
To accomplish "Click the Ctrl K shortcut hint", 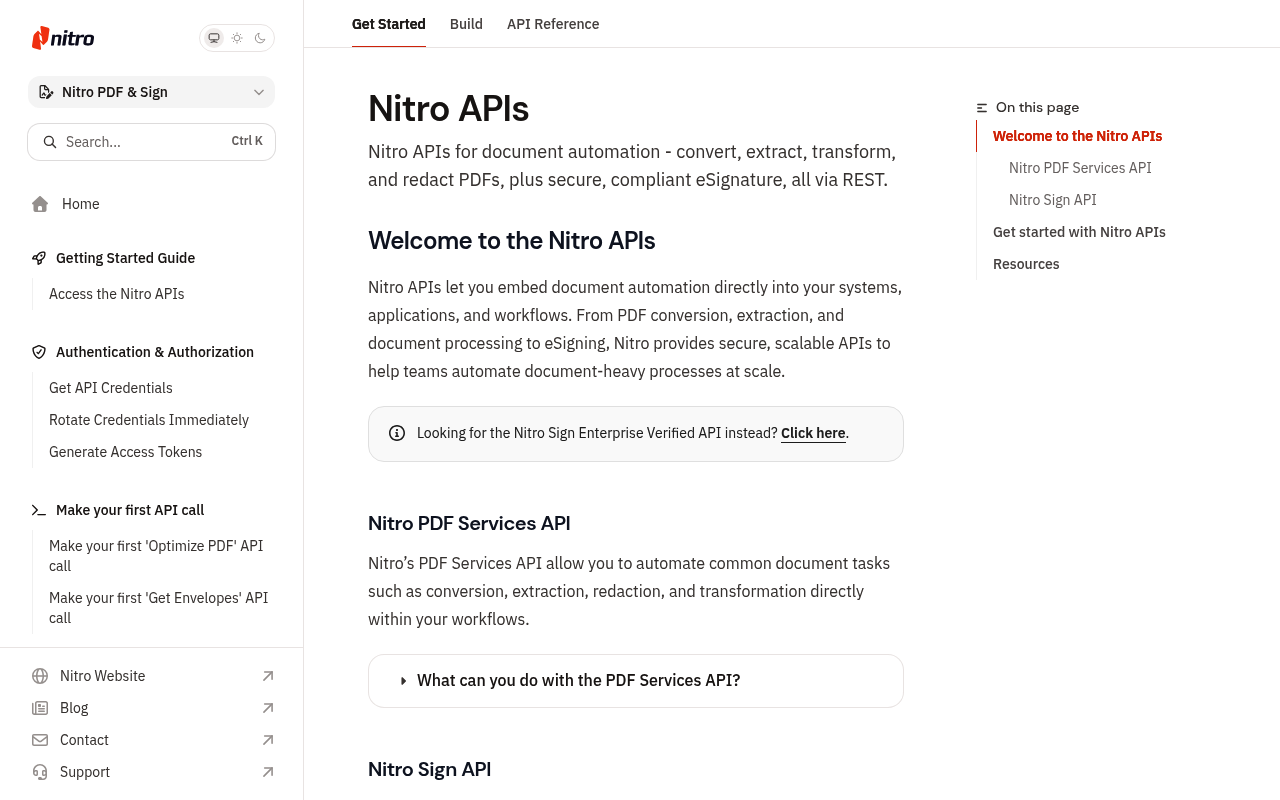I will [247, 142].
